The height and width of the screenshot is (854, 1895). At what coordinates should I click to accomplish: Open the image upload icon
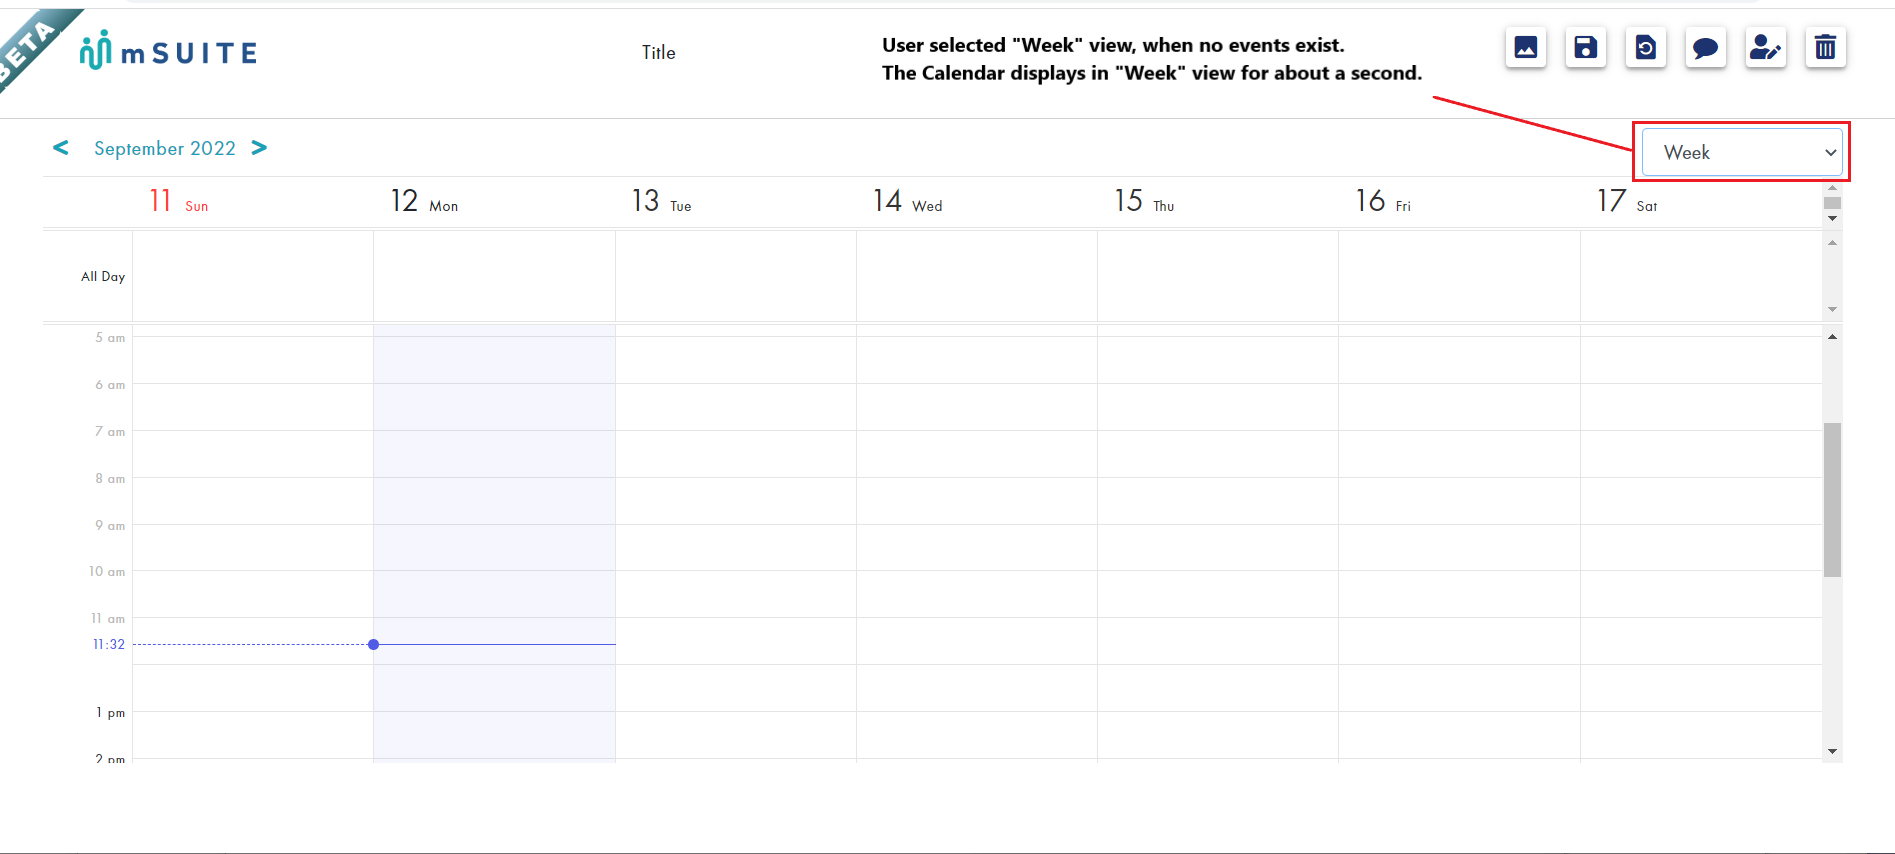coord(1524,47)
